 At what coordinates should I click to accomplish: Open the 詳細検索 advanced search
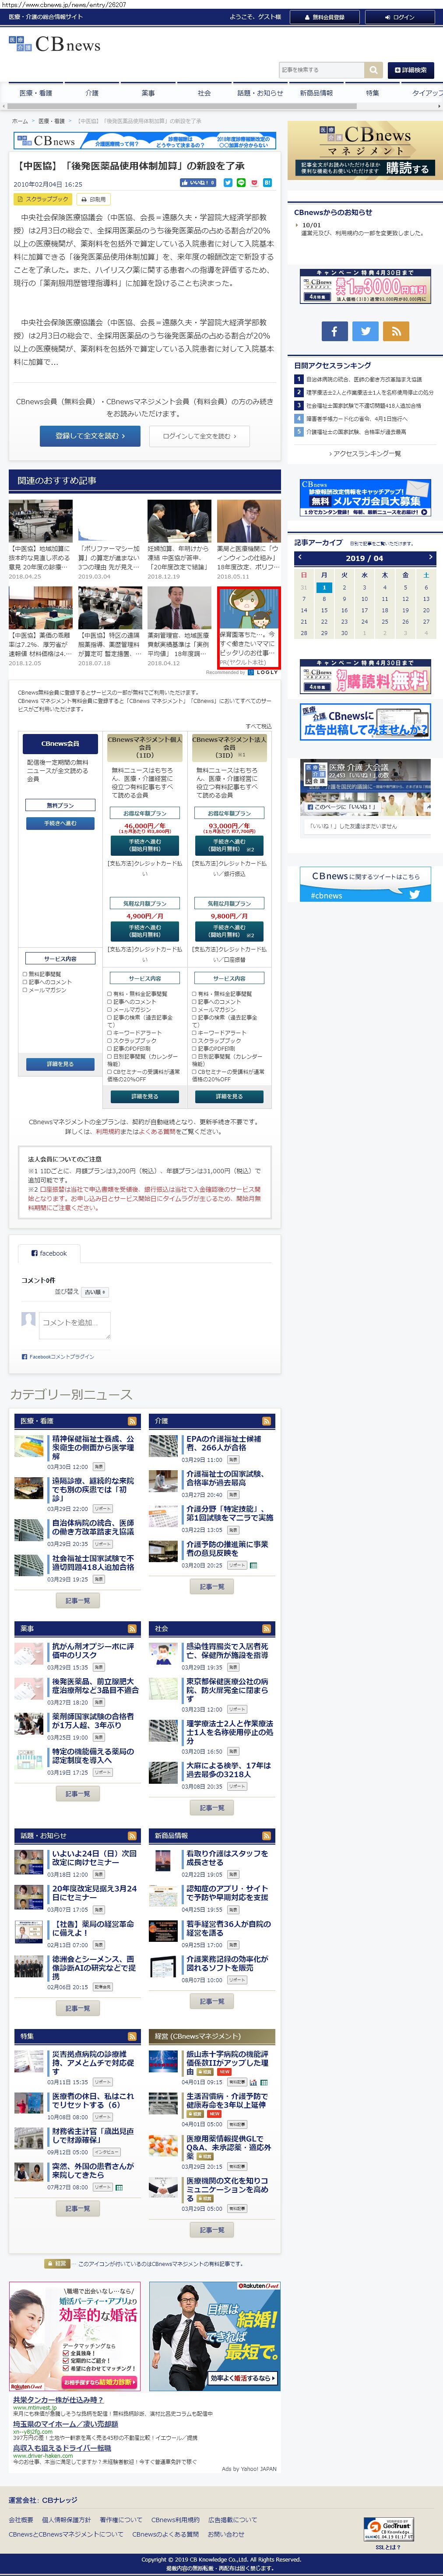coord(411,70)
